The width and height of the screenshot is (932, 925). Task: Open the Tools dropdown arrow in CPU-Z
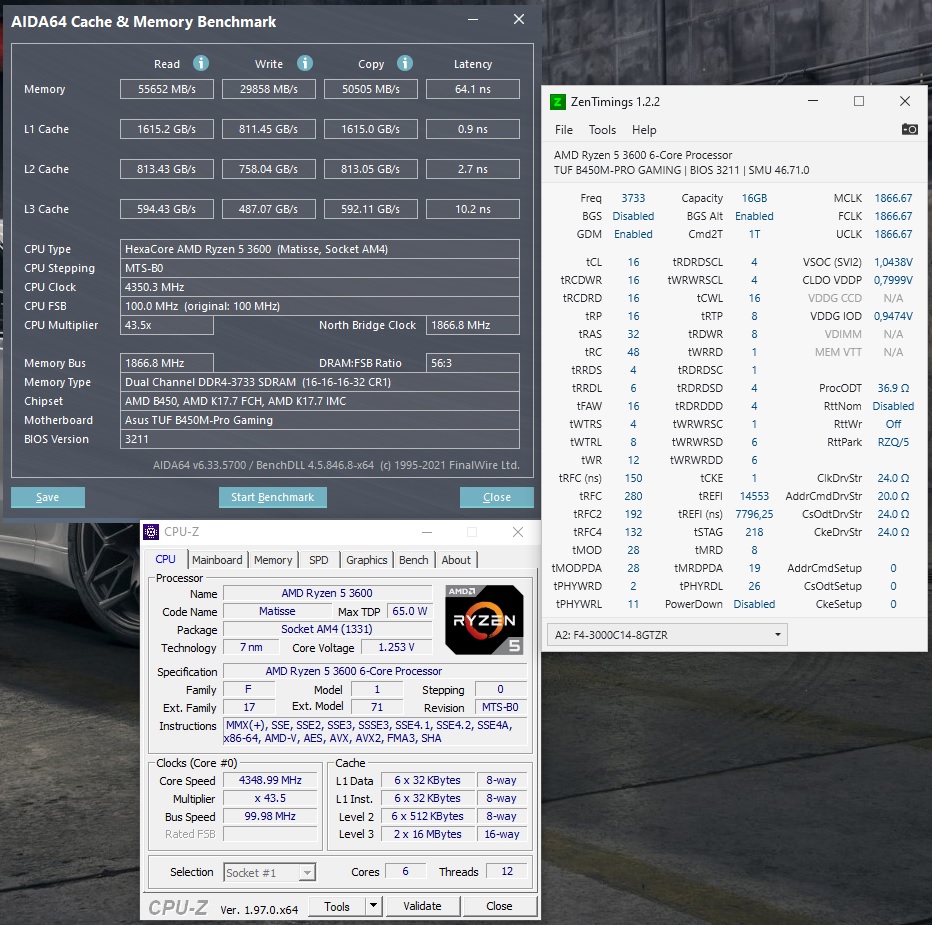[x=373, y=906]
